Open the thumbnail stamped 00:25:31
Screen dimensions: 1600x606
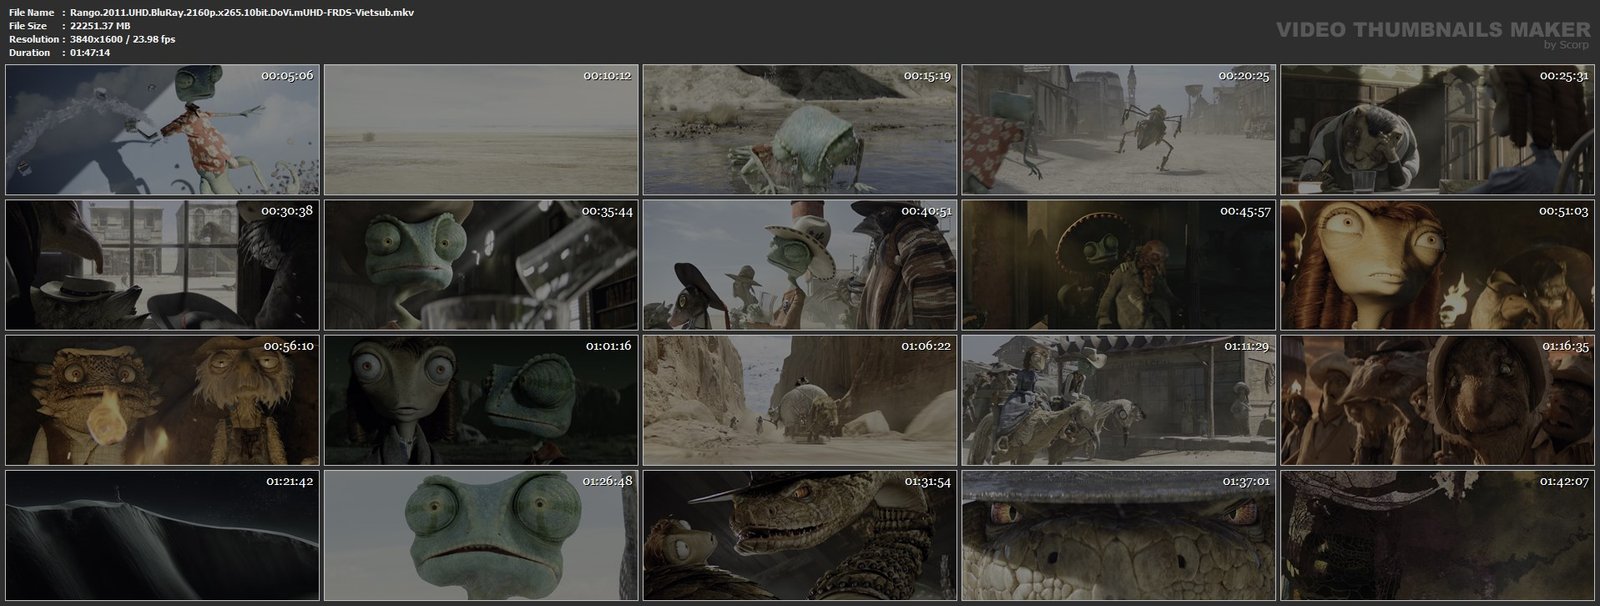click(1438, 130)
